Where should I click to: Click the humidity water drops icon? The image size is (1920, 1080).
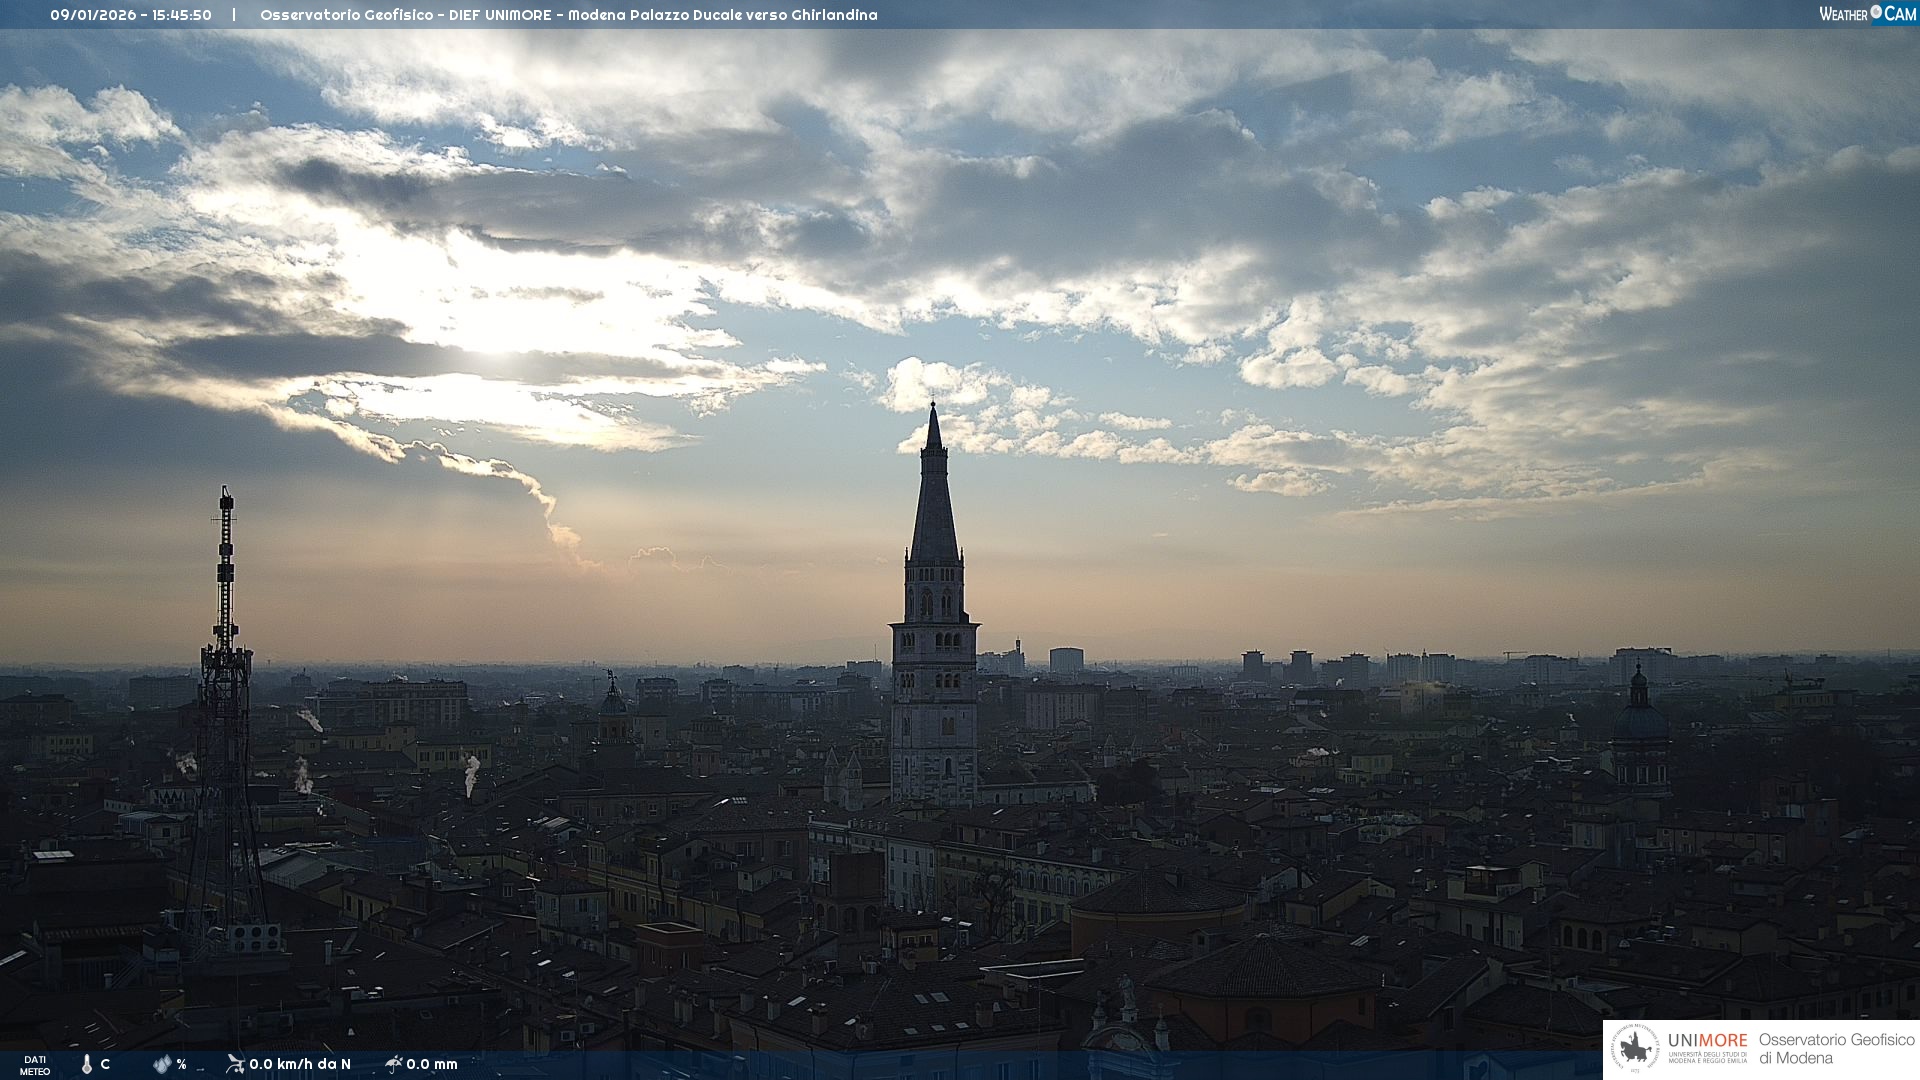point(162,1065)
